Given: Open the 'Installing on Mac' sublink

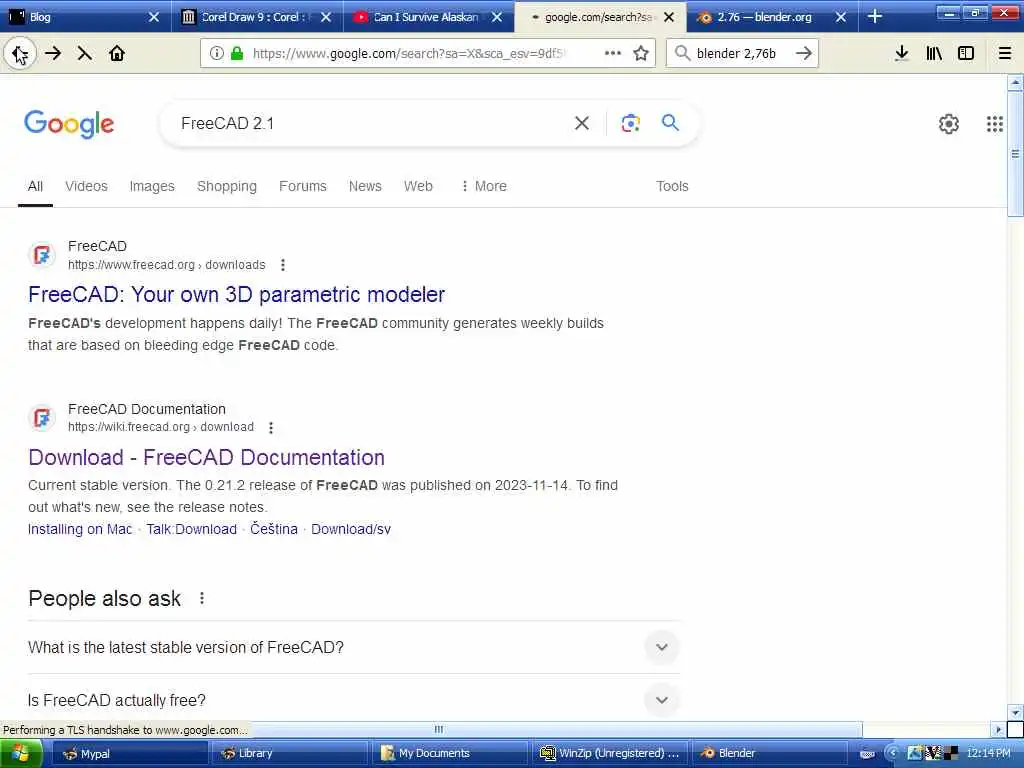Looking at the screenshot, I should coord(80,529).
